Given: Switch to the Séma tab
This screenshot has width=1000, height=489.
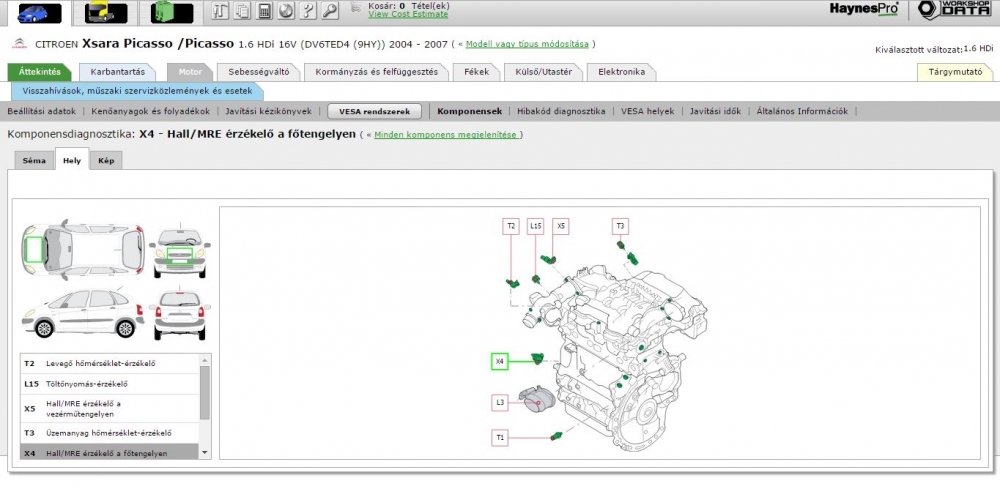Looking at the screenshot, I should tap(34, 161).
